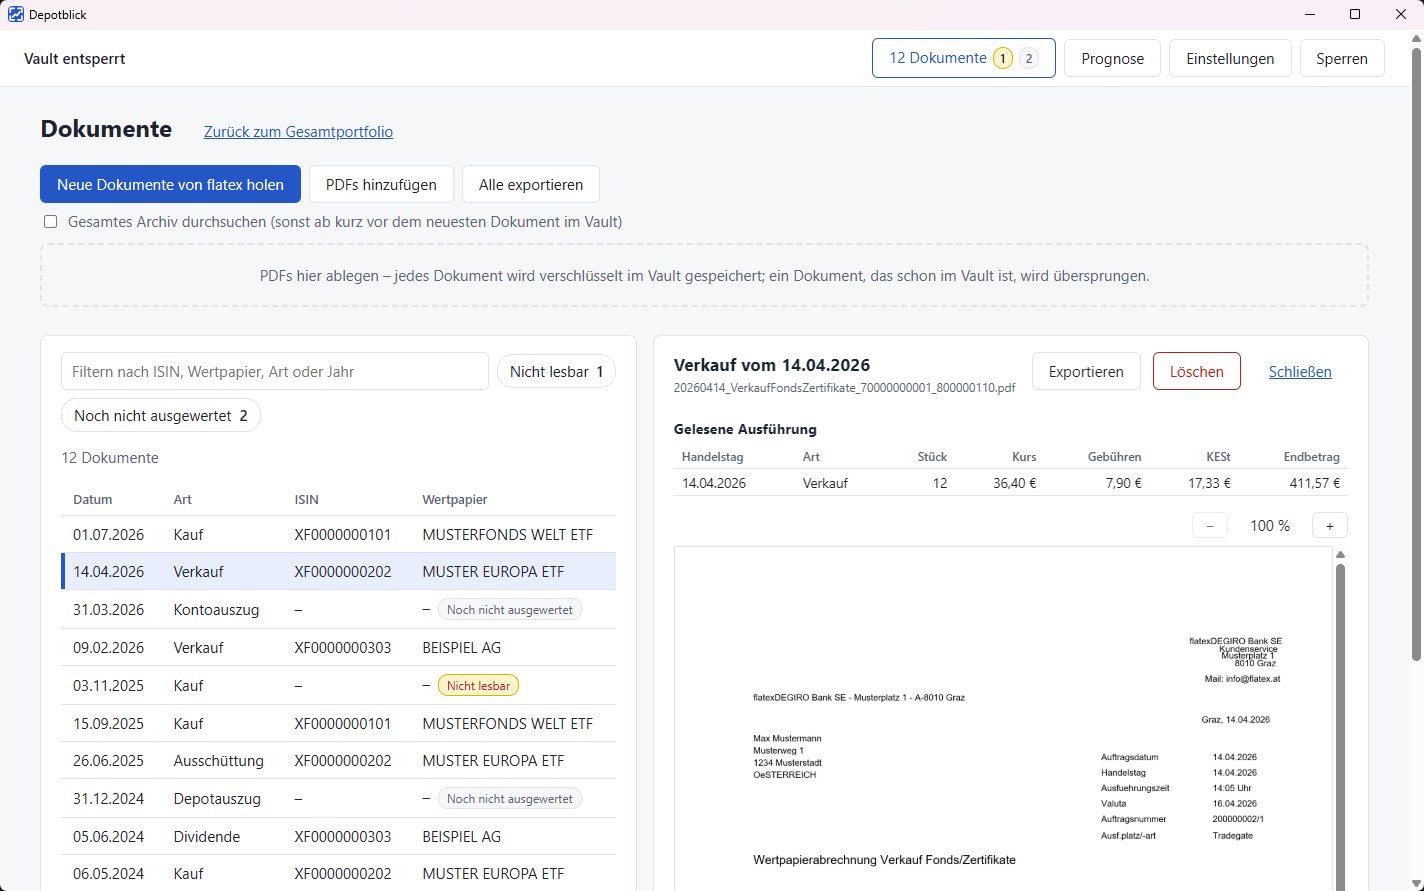Image resolution: width=1424 pixels, height=891 pixels.
Task: Focus the filter field for ISIN, Wertpapier
Action: [275, 372]
